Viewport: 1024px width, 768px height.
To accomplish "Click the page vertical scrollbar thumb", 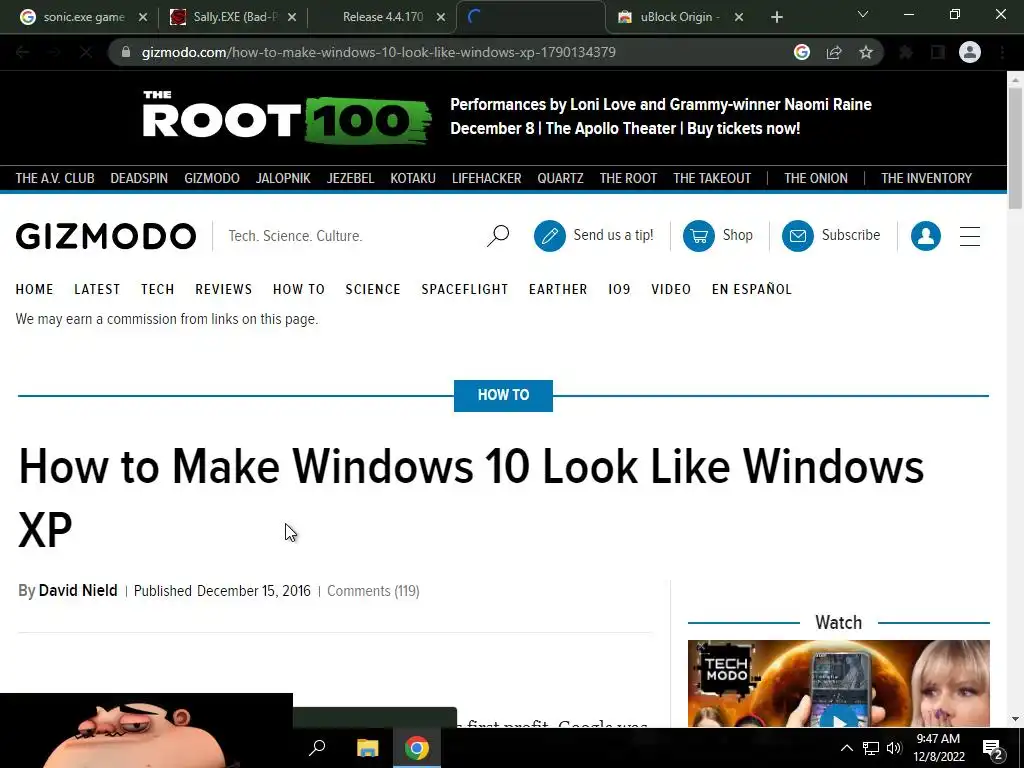I will click(x=1015, y=147).
